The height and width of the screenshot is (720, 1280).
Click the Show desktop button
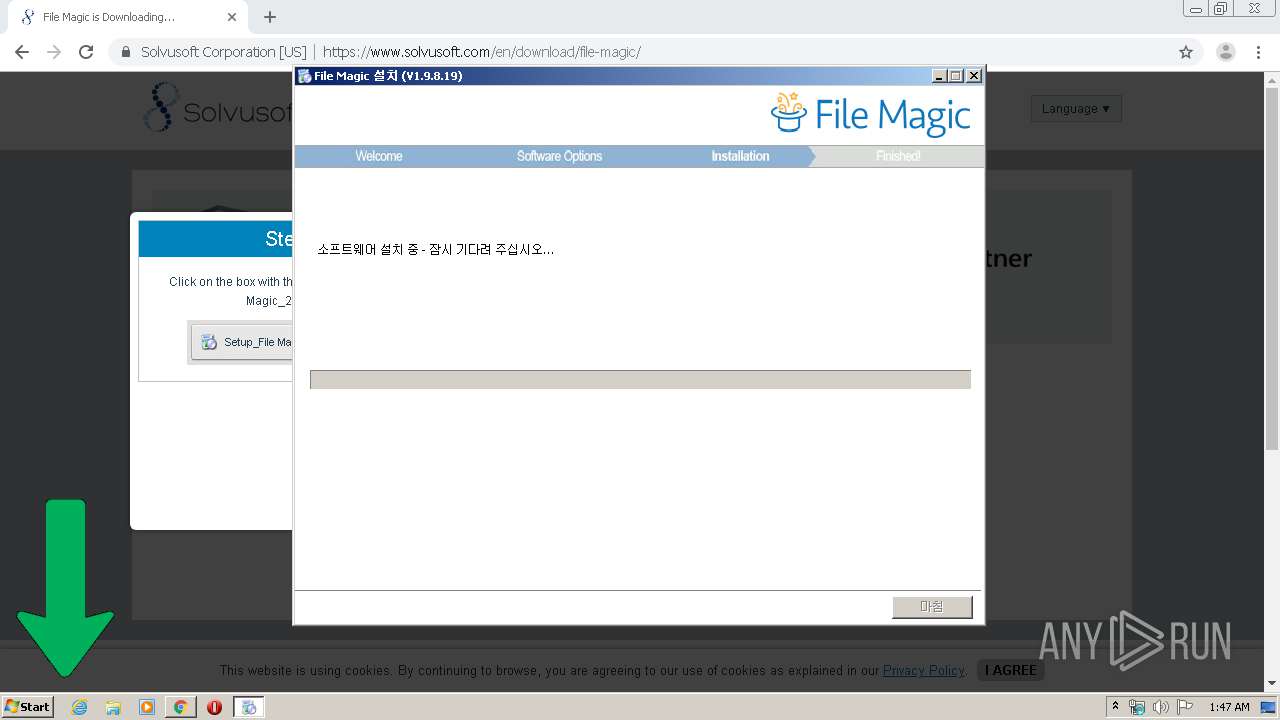coord(1269,707)
